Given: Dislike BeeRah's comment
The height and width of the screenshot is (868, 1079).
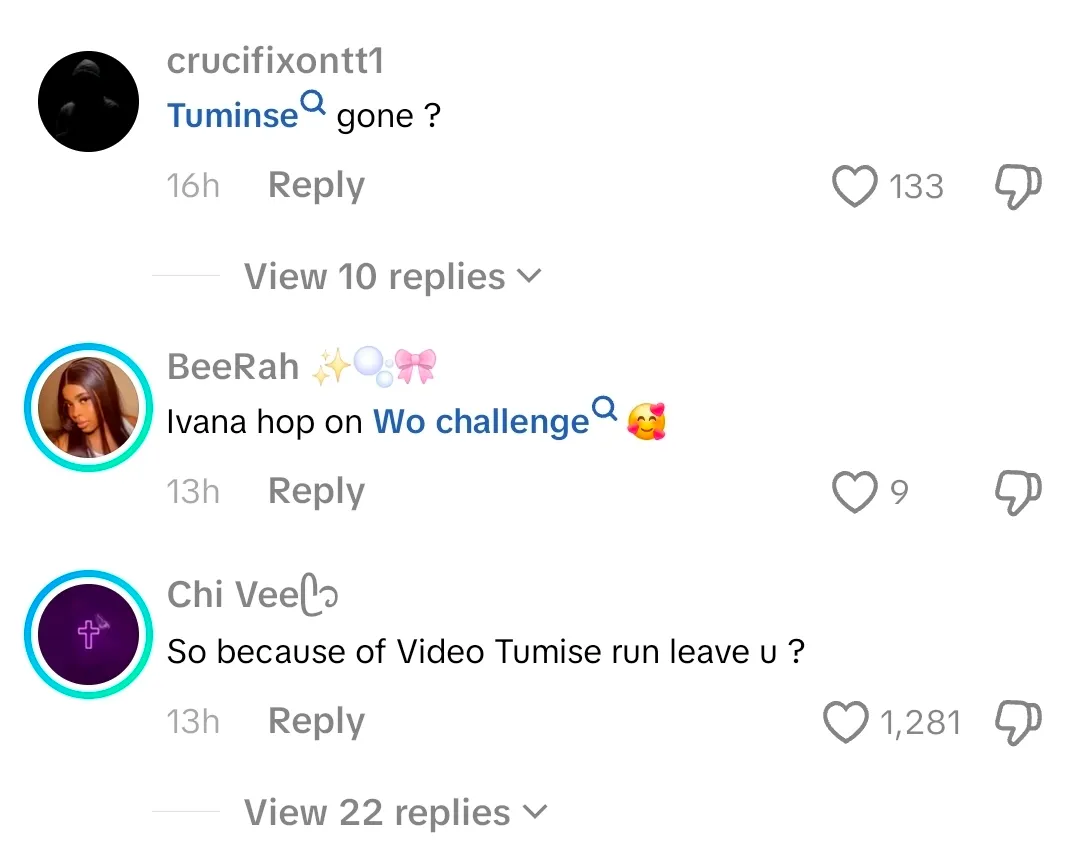Looking at the screenshot, I should tap(1019, 492).
